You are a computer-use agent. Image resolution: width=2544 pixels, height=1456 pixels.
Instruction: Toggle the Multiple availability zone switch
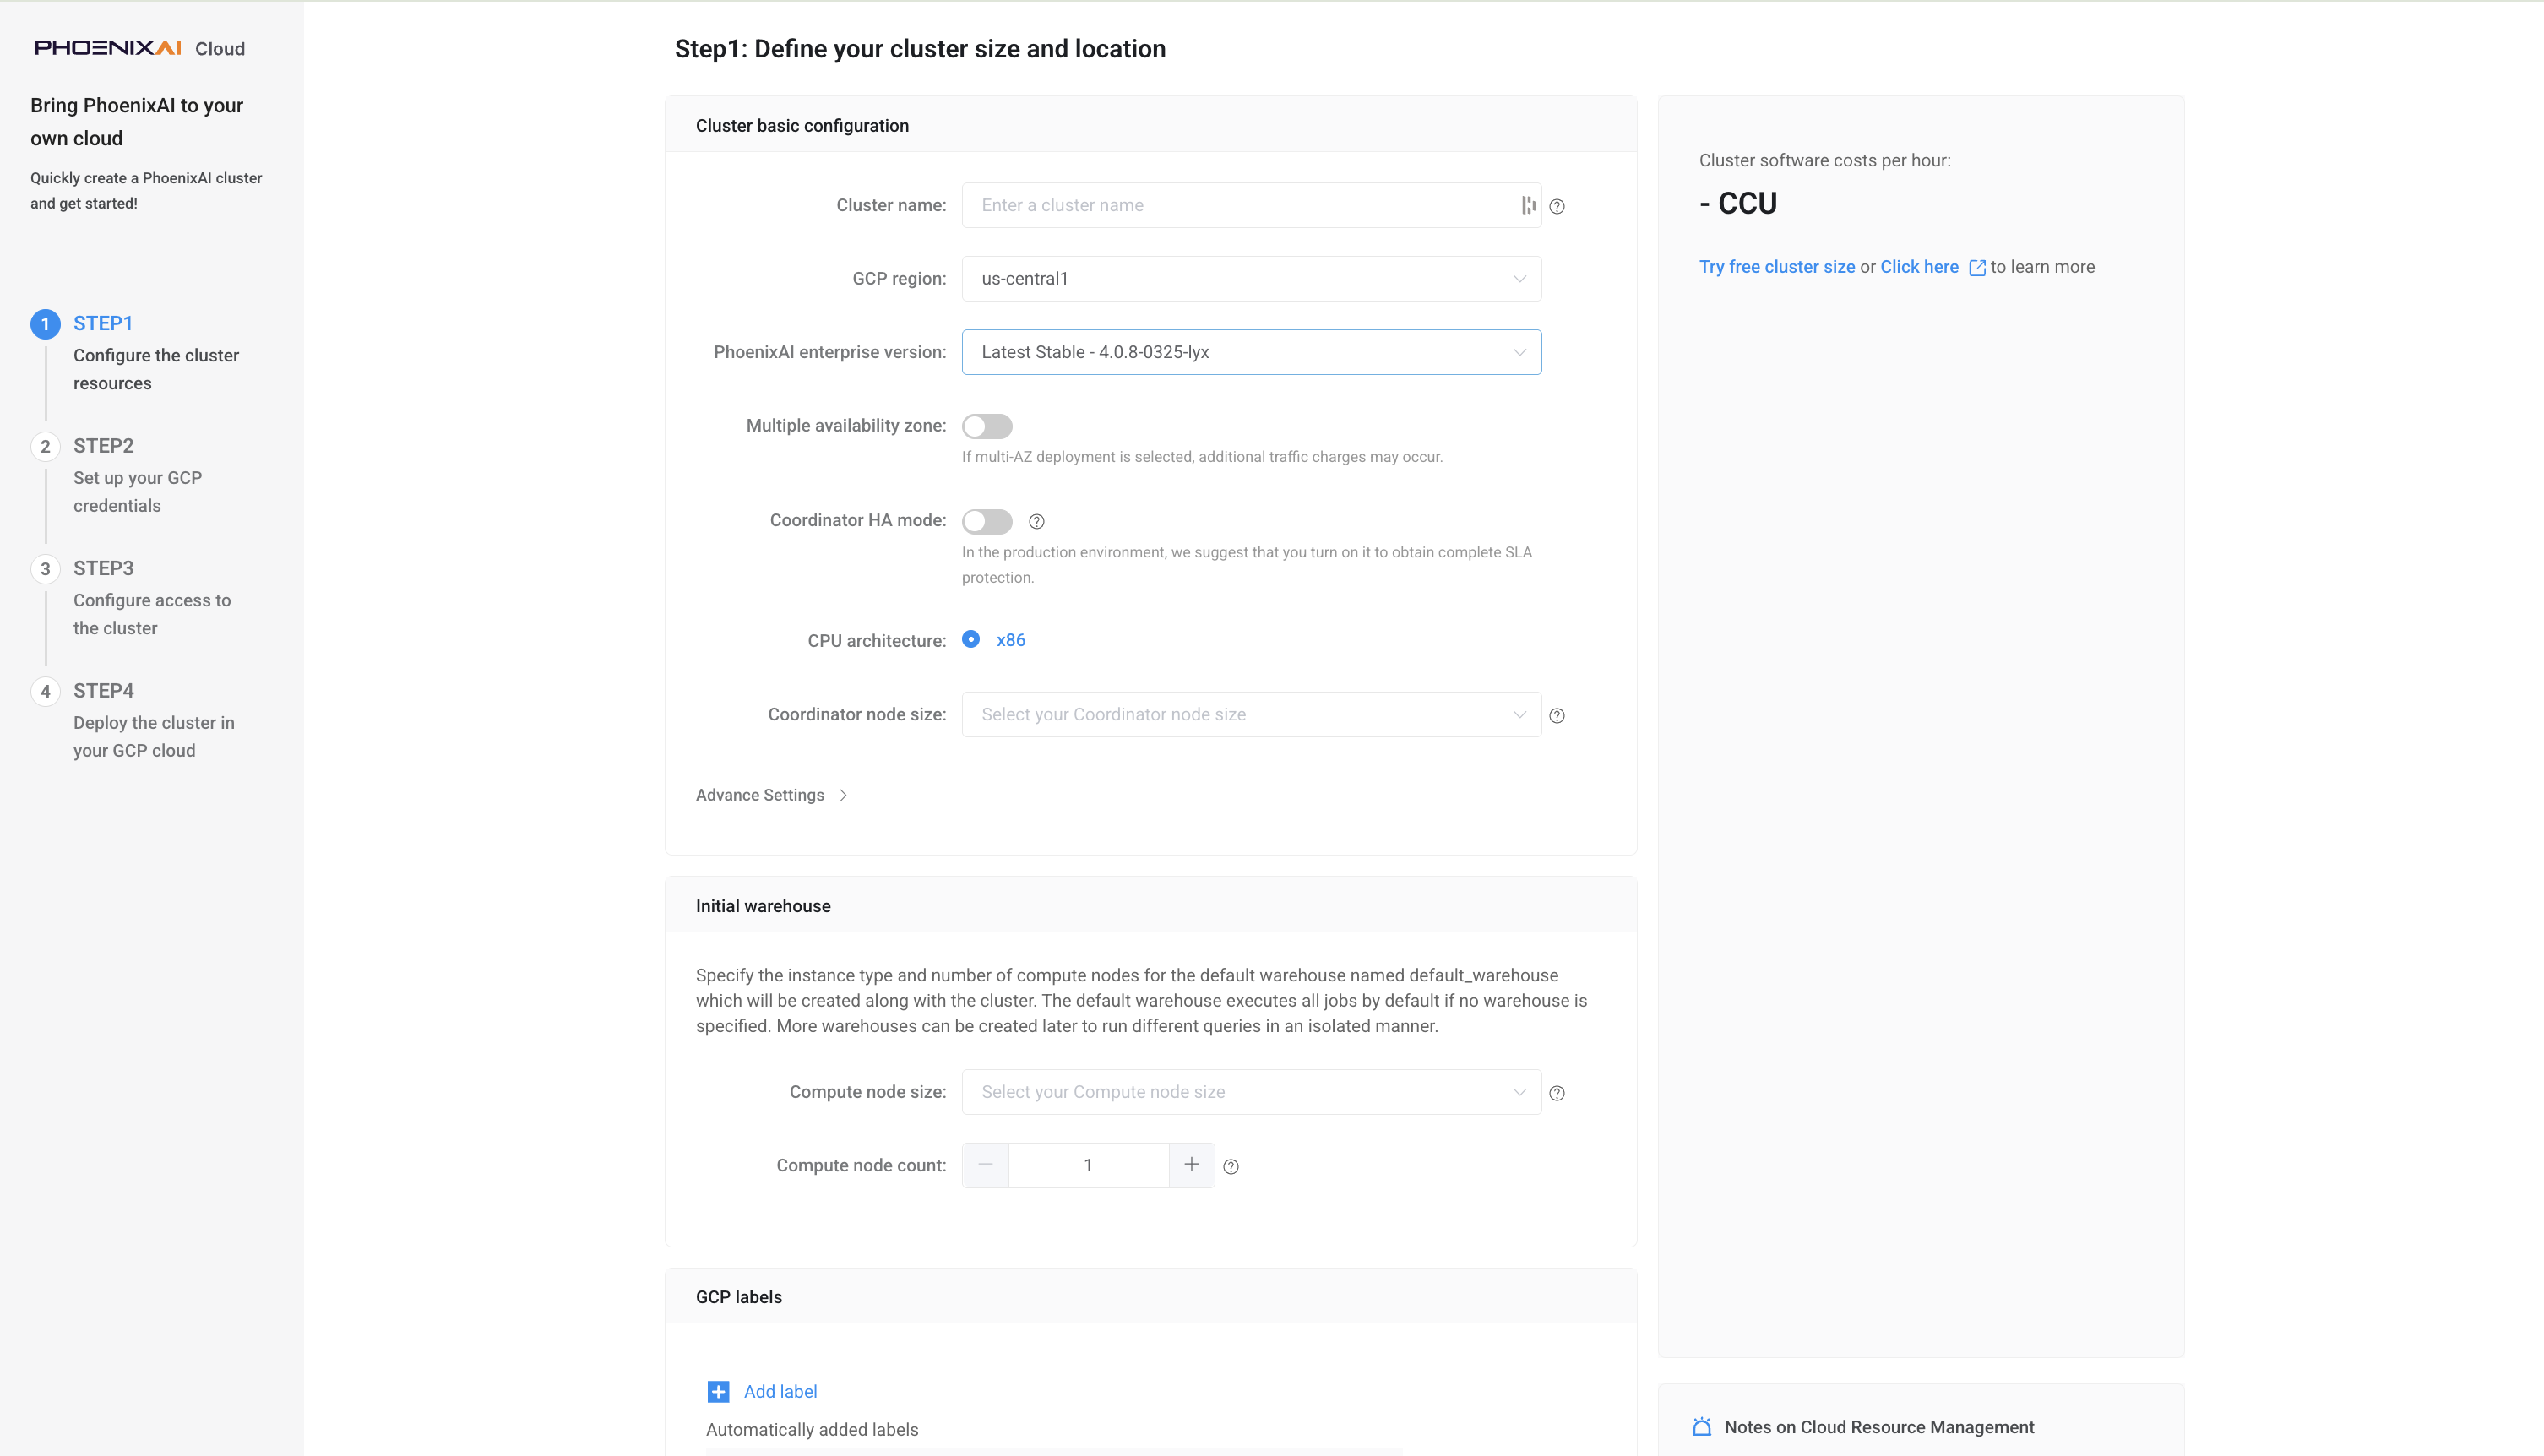[x=987, y=426]
